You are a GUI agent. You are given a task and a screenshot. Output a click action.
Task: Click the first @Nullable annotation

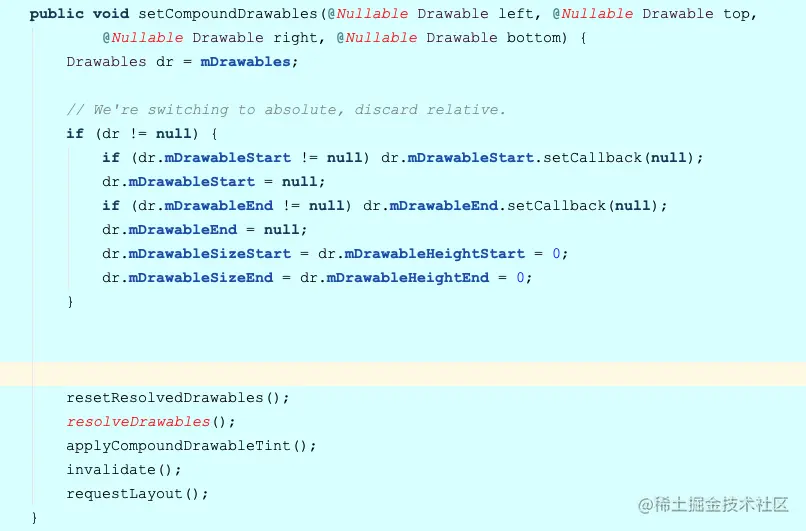point(368,14)
